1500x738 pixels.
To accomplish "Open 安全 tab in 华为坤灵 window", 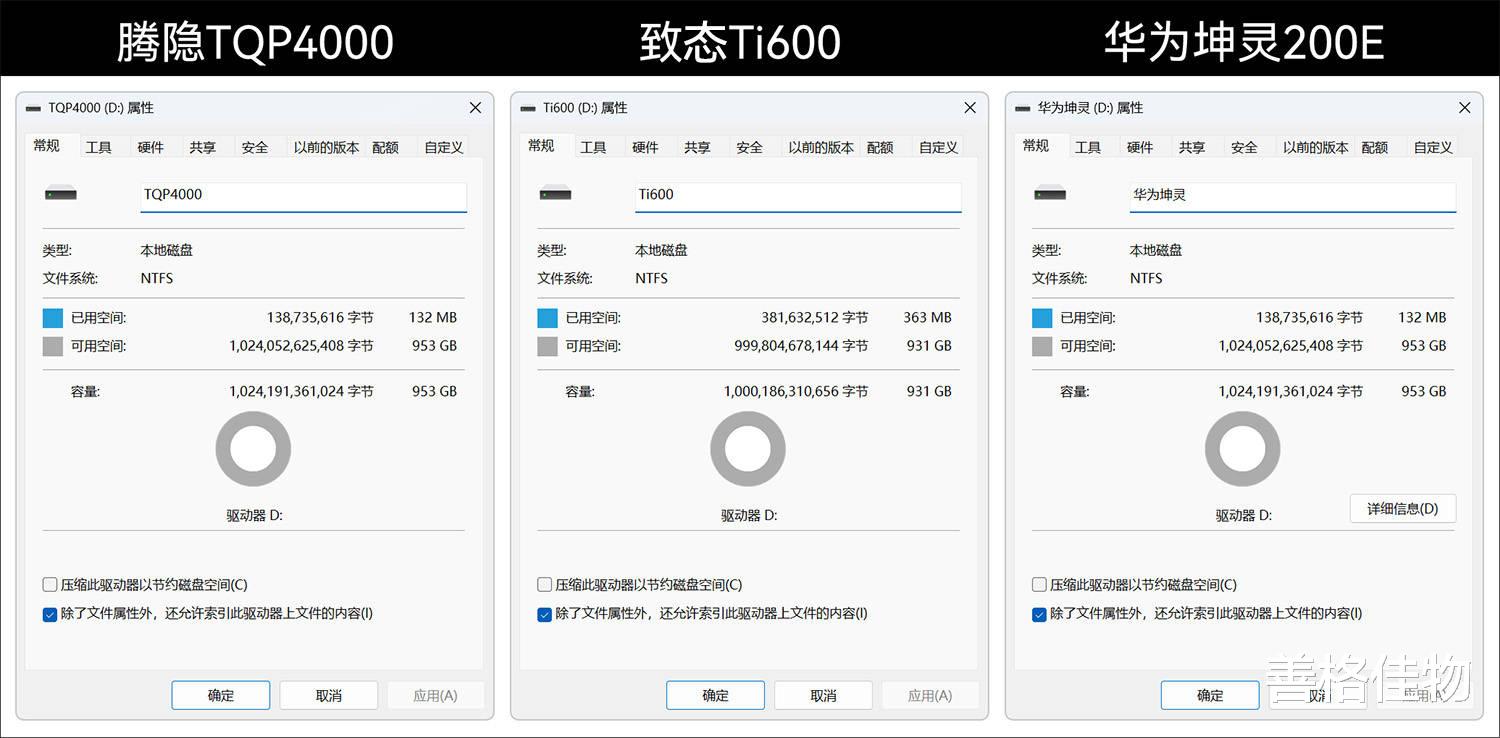I will coord(1244,147).
